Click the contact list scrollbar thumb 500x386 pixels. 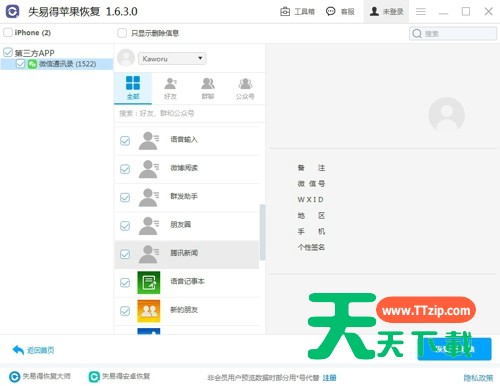tap(262, 232)
